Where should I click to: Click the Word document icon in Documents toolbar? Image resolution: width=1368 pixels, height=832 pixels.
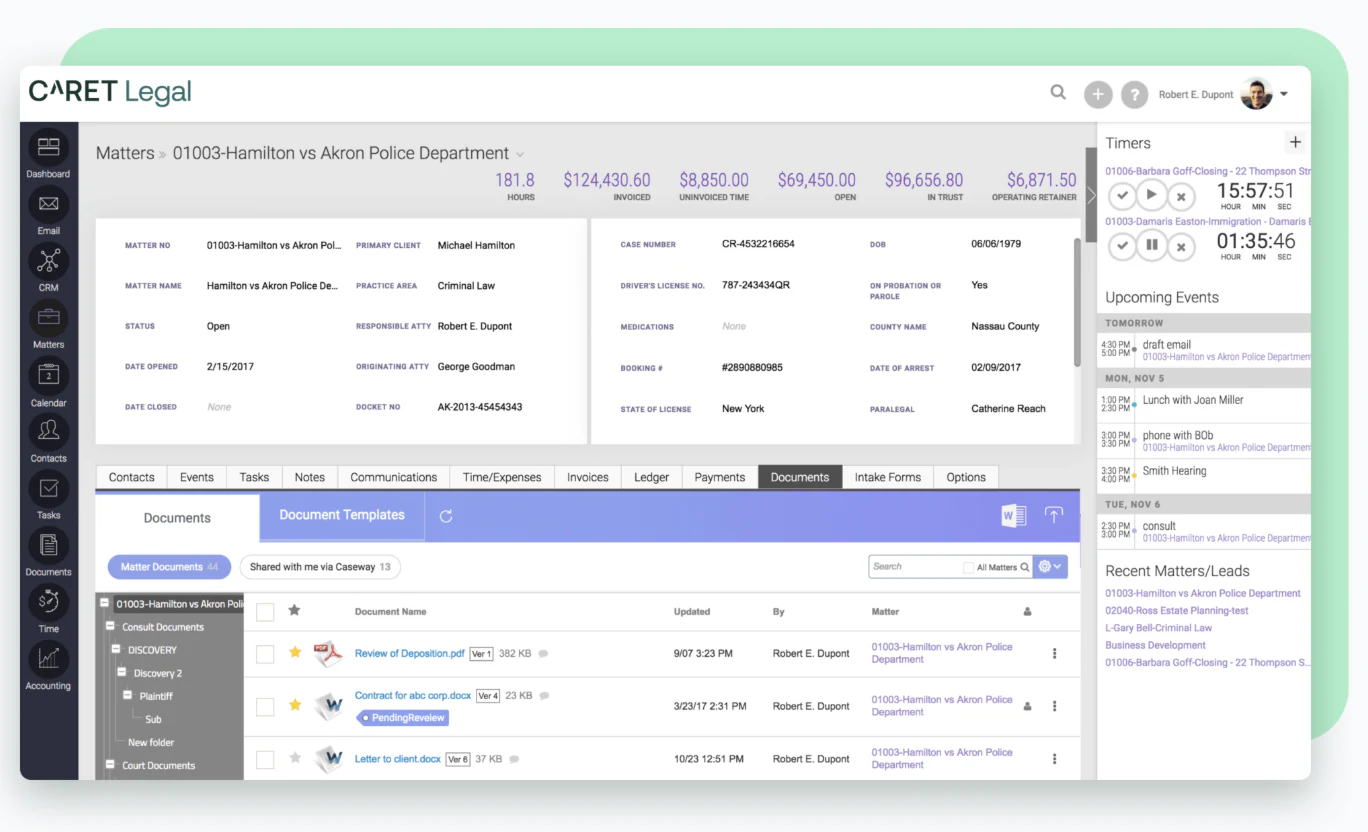tap(1013, 516)
